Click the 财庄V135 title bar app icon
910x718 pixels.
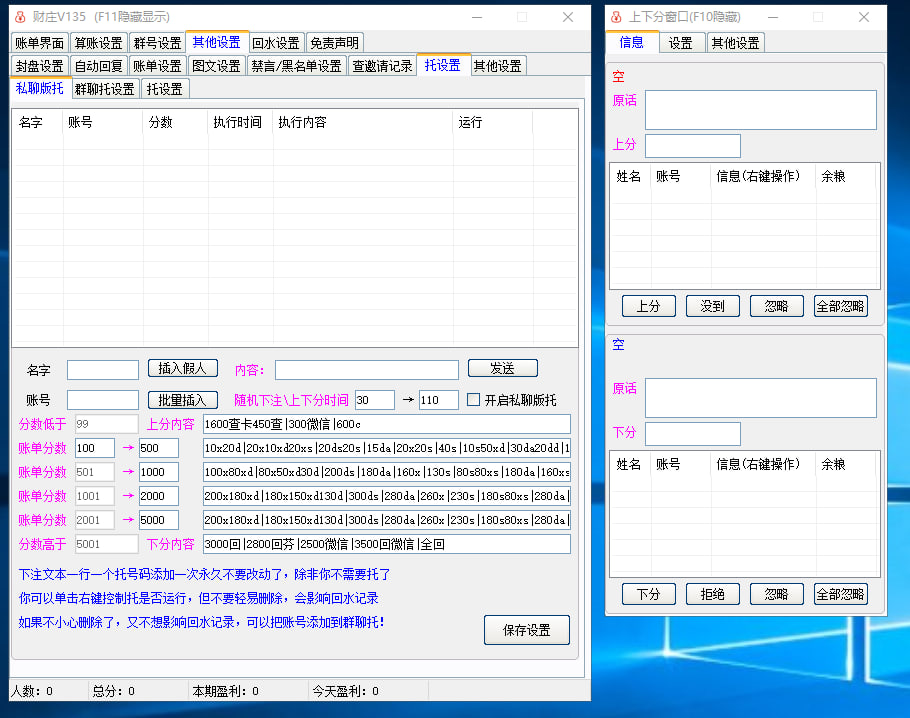point(19,17)
